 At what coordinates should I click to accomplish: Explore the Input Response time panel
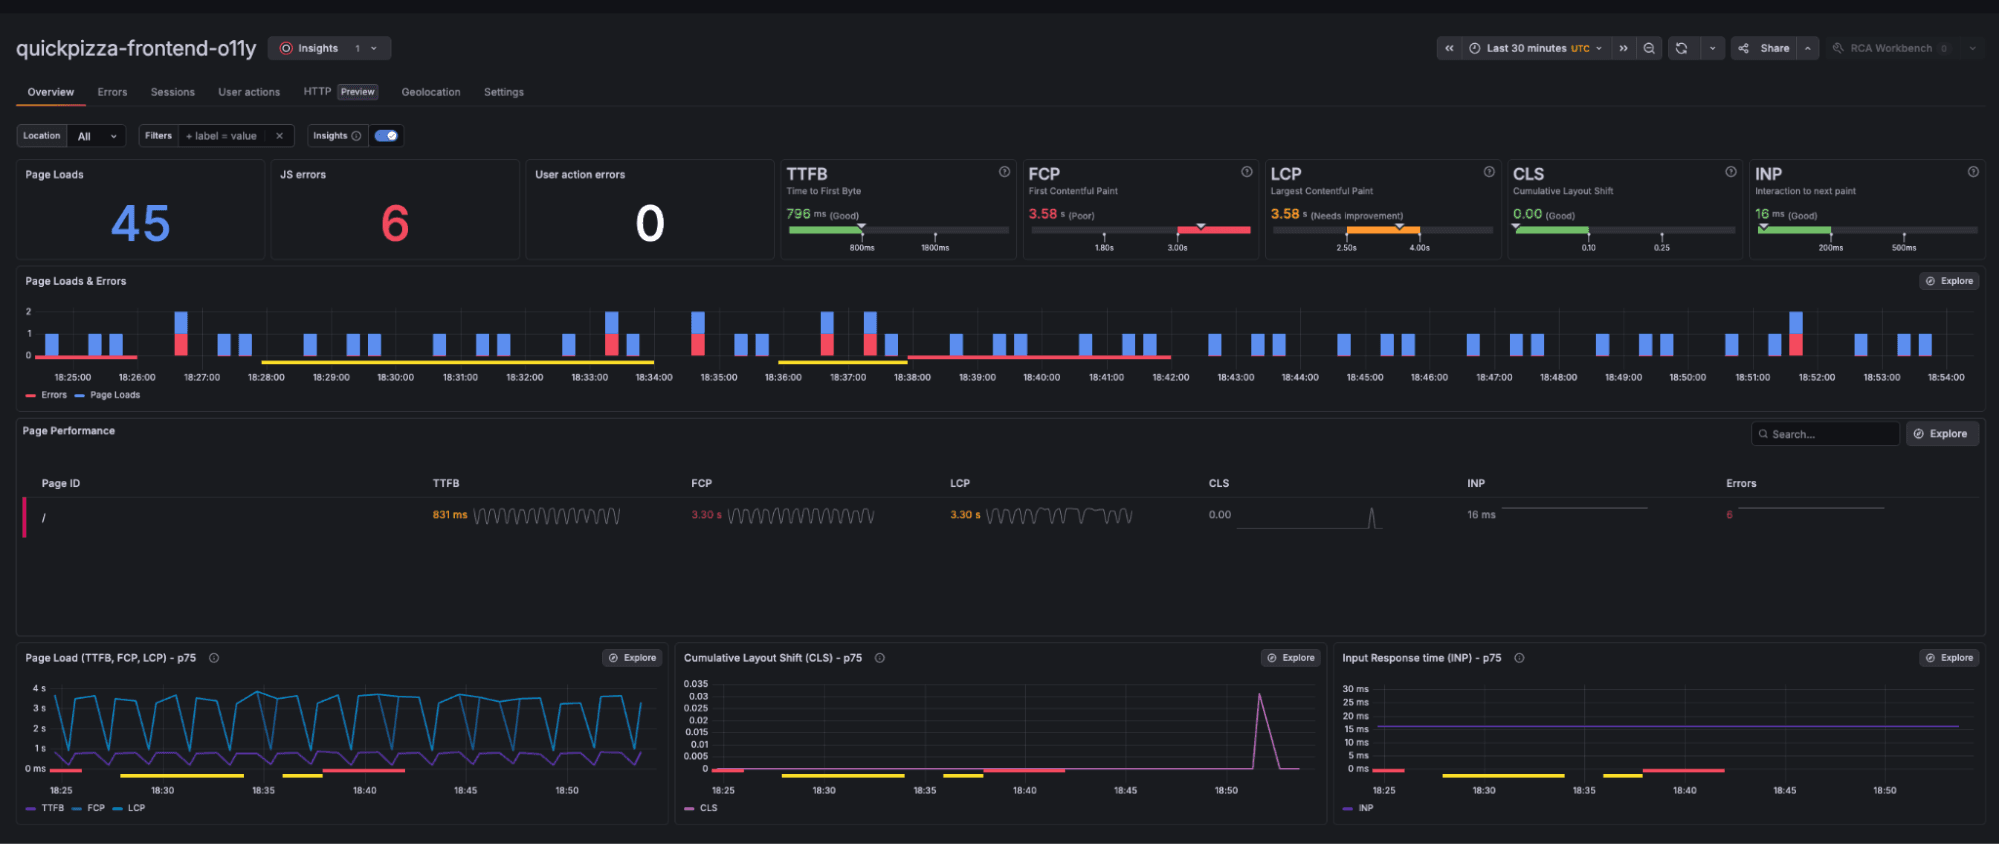point(1949,658)
